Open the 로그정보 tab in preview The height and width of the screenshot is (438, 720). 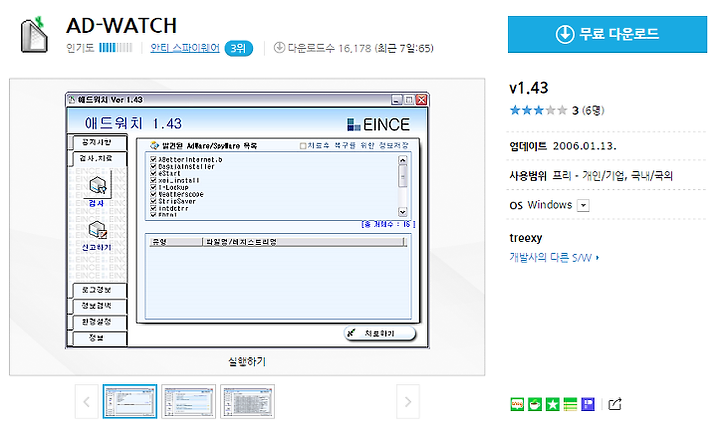(99, 290)
